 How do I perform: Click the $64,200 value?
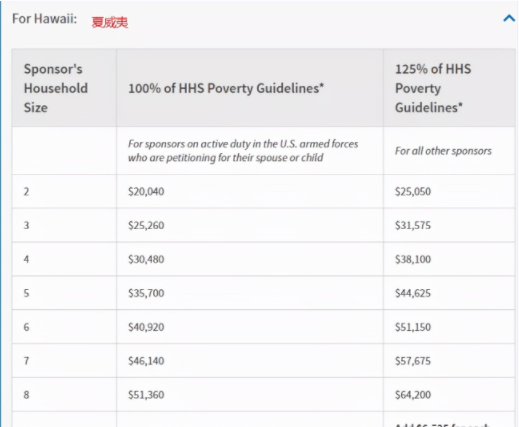tap(413, 395)
